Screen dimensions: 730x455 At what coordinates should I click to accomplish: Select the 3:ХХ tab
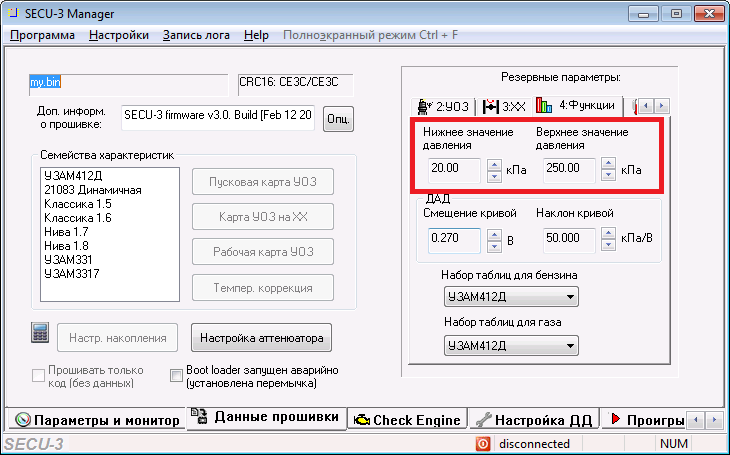point(502,105)
